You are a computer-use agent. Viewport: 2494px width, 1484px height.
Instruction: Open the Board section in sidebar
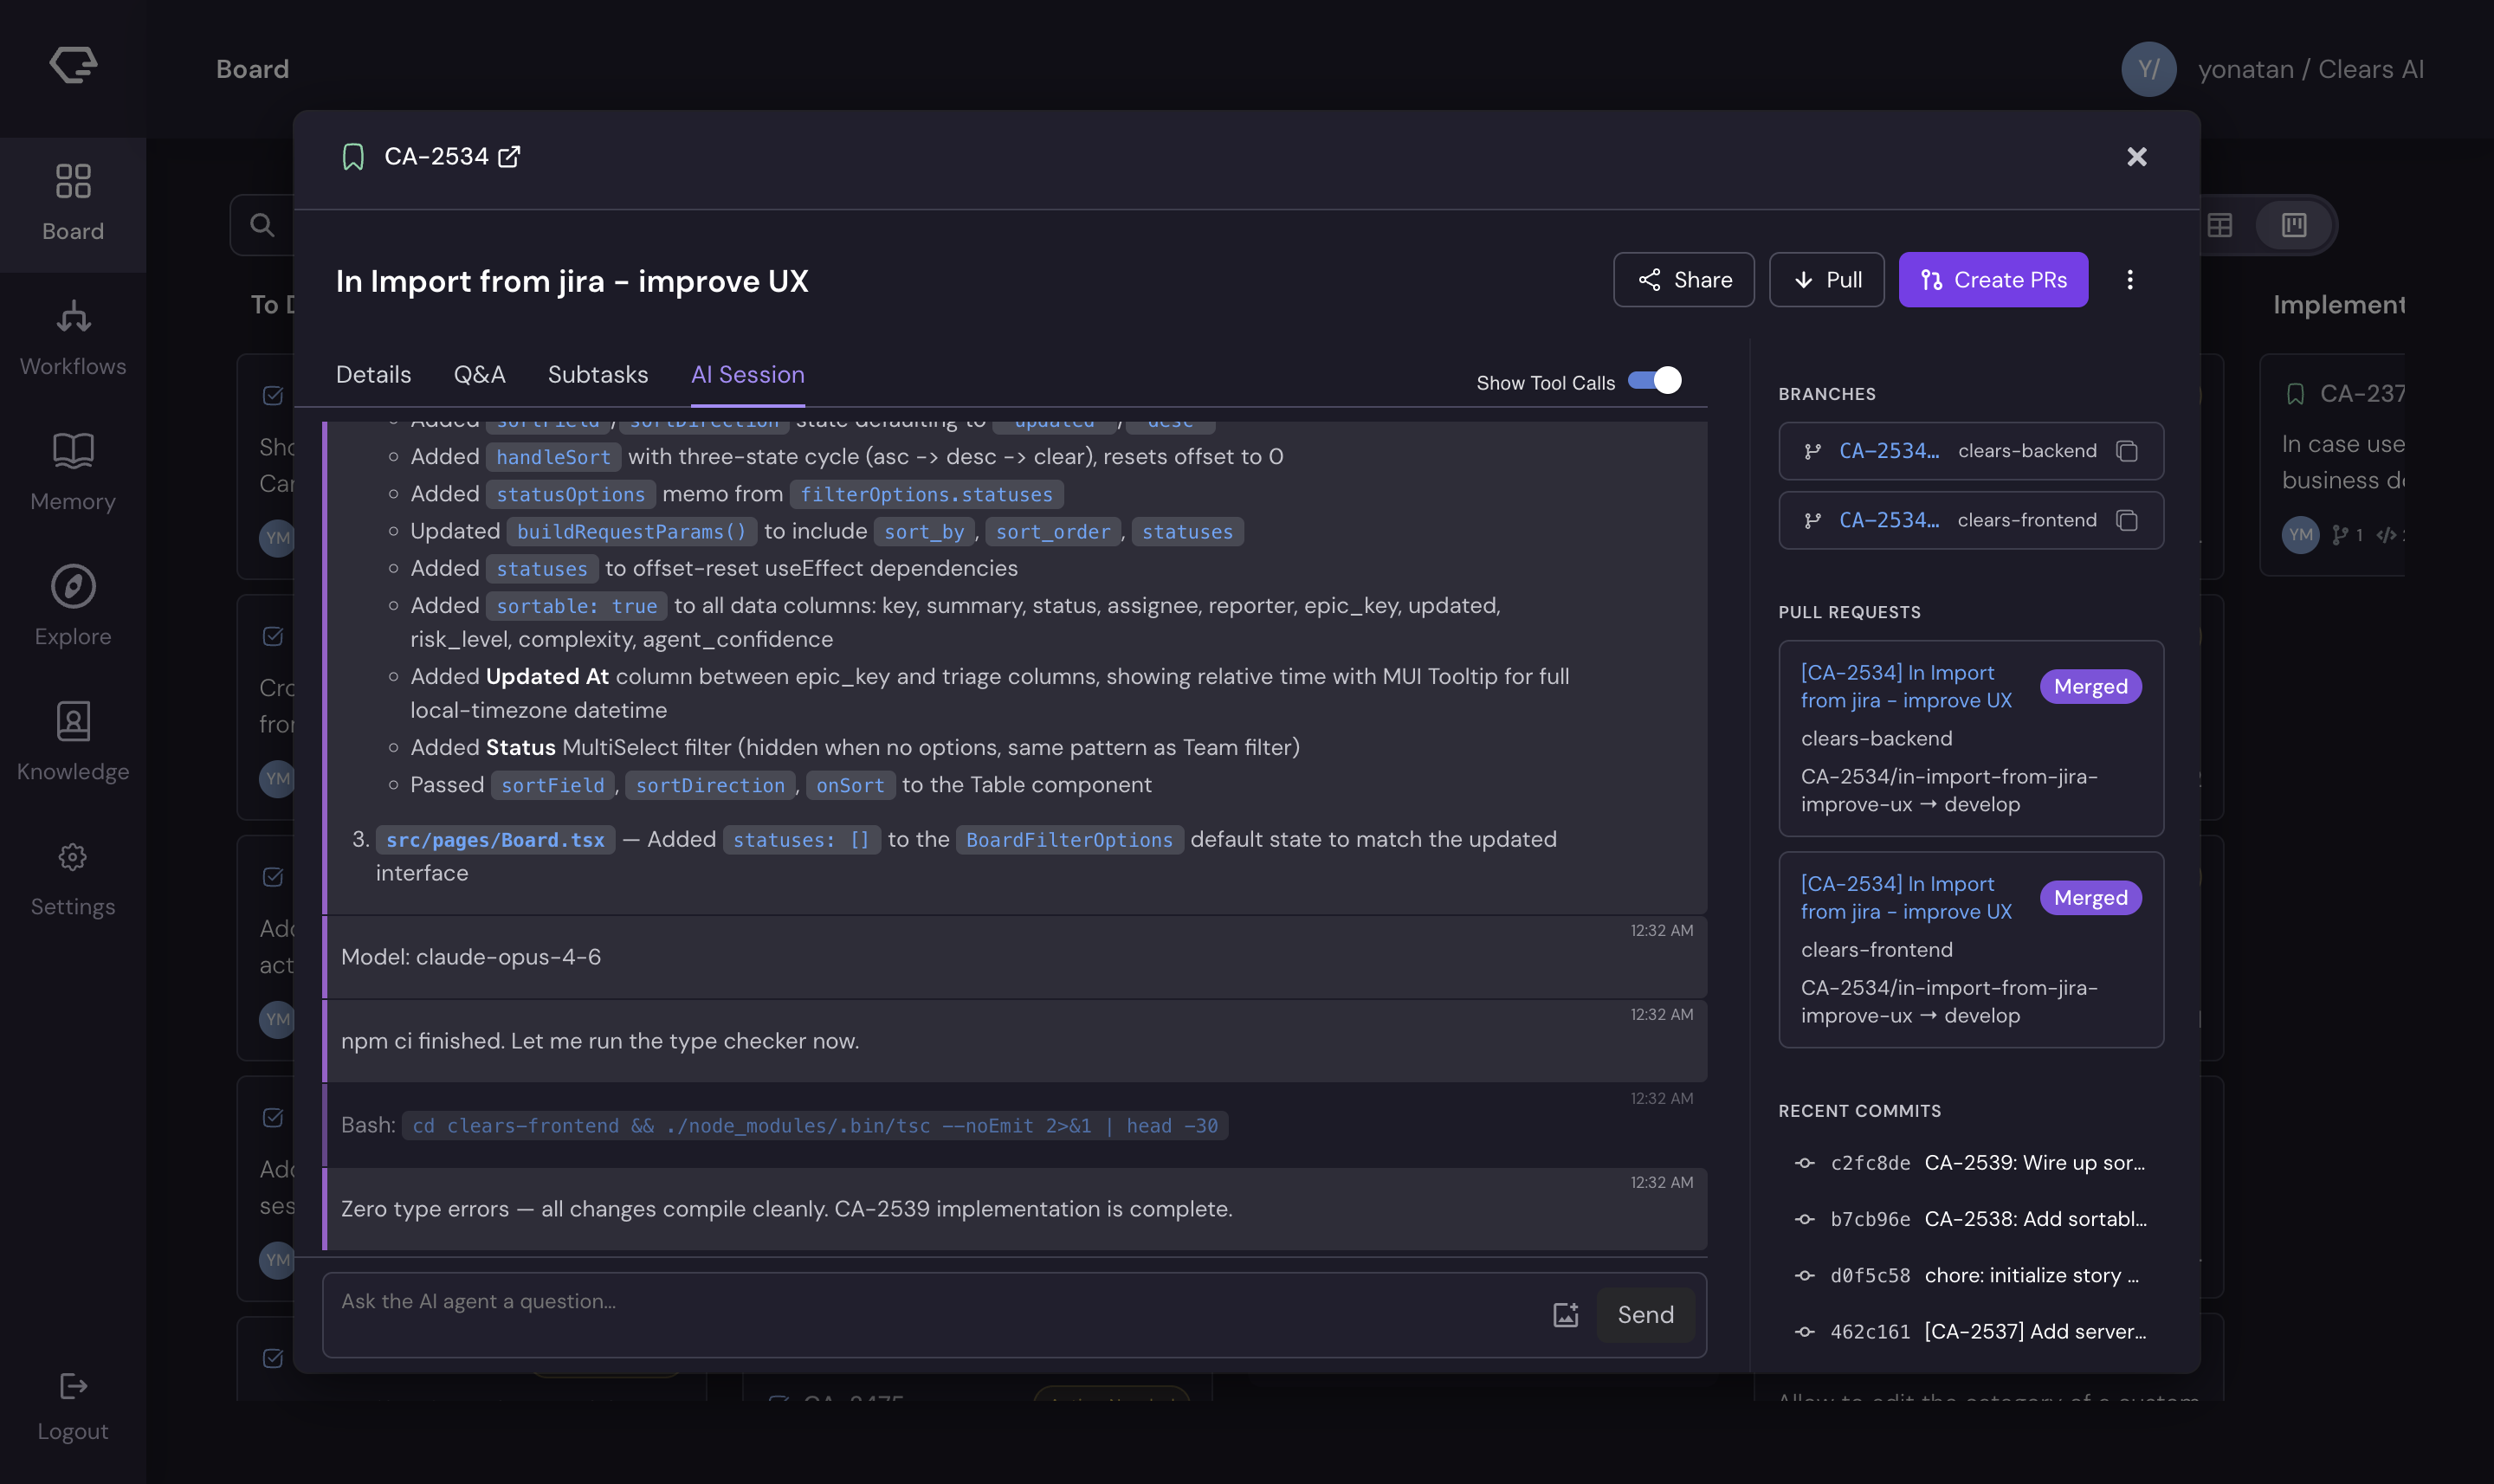pyautogui.click(x=73, y=204)
